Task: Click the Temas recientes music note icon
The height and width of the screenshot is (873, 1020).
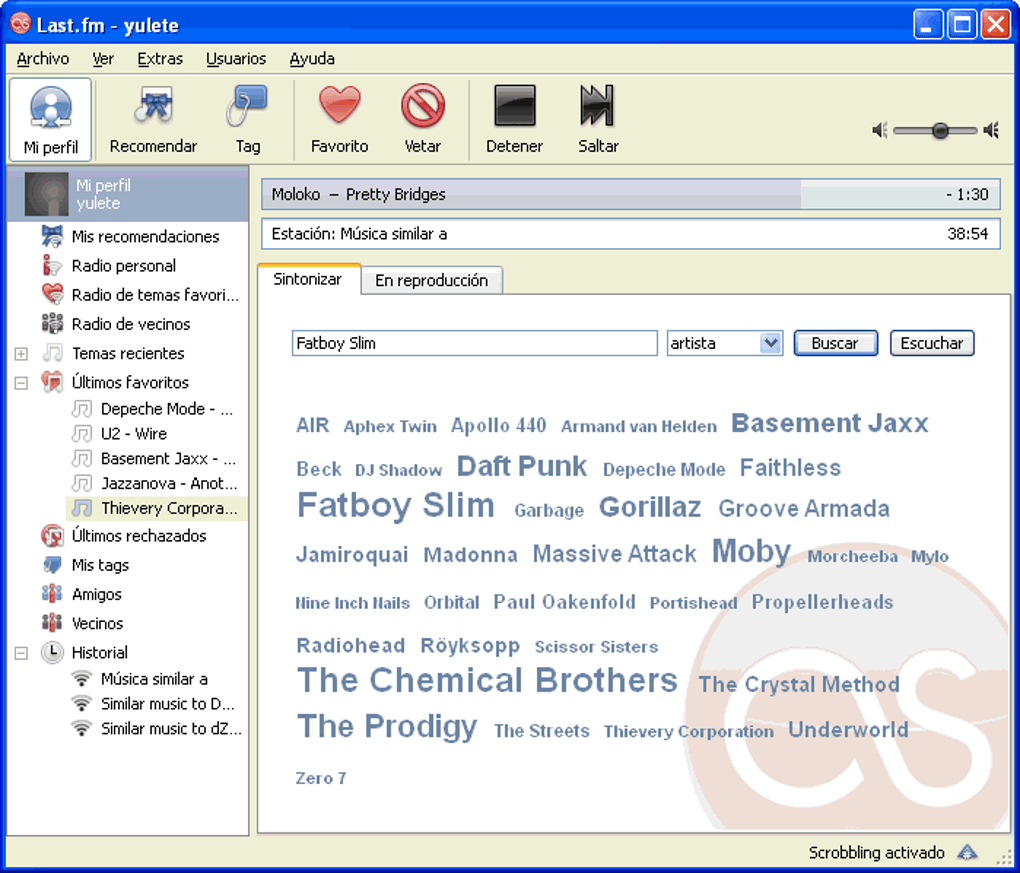Action: click(52, 353)
